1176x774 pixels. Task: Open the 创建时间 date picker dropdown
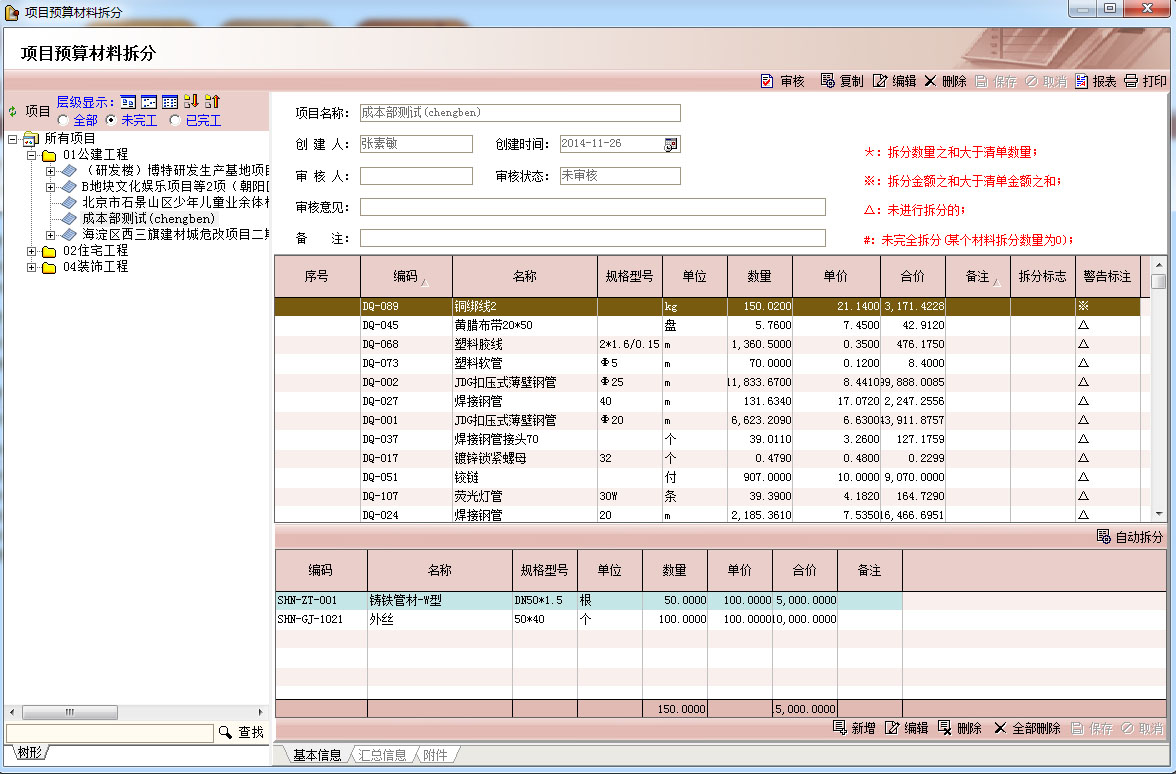coord(671,144)
